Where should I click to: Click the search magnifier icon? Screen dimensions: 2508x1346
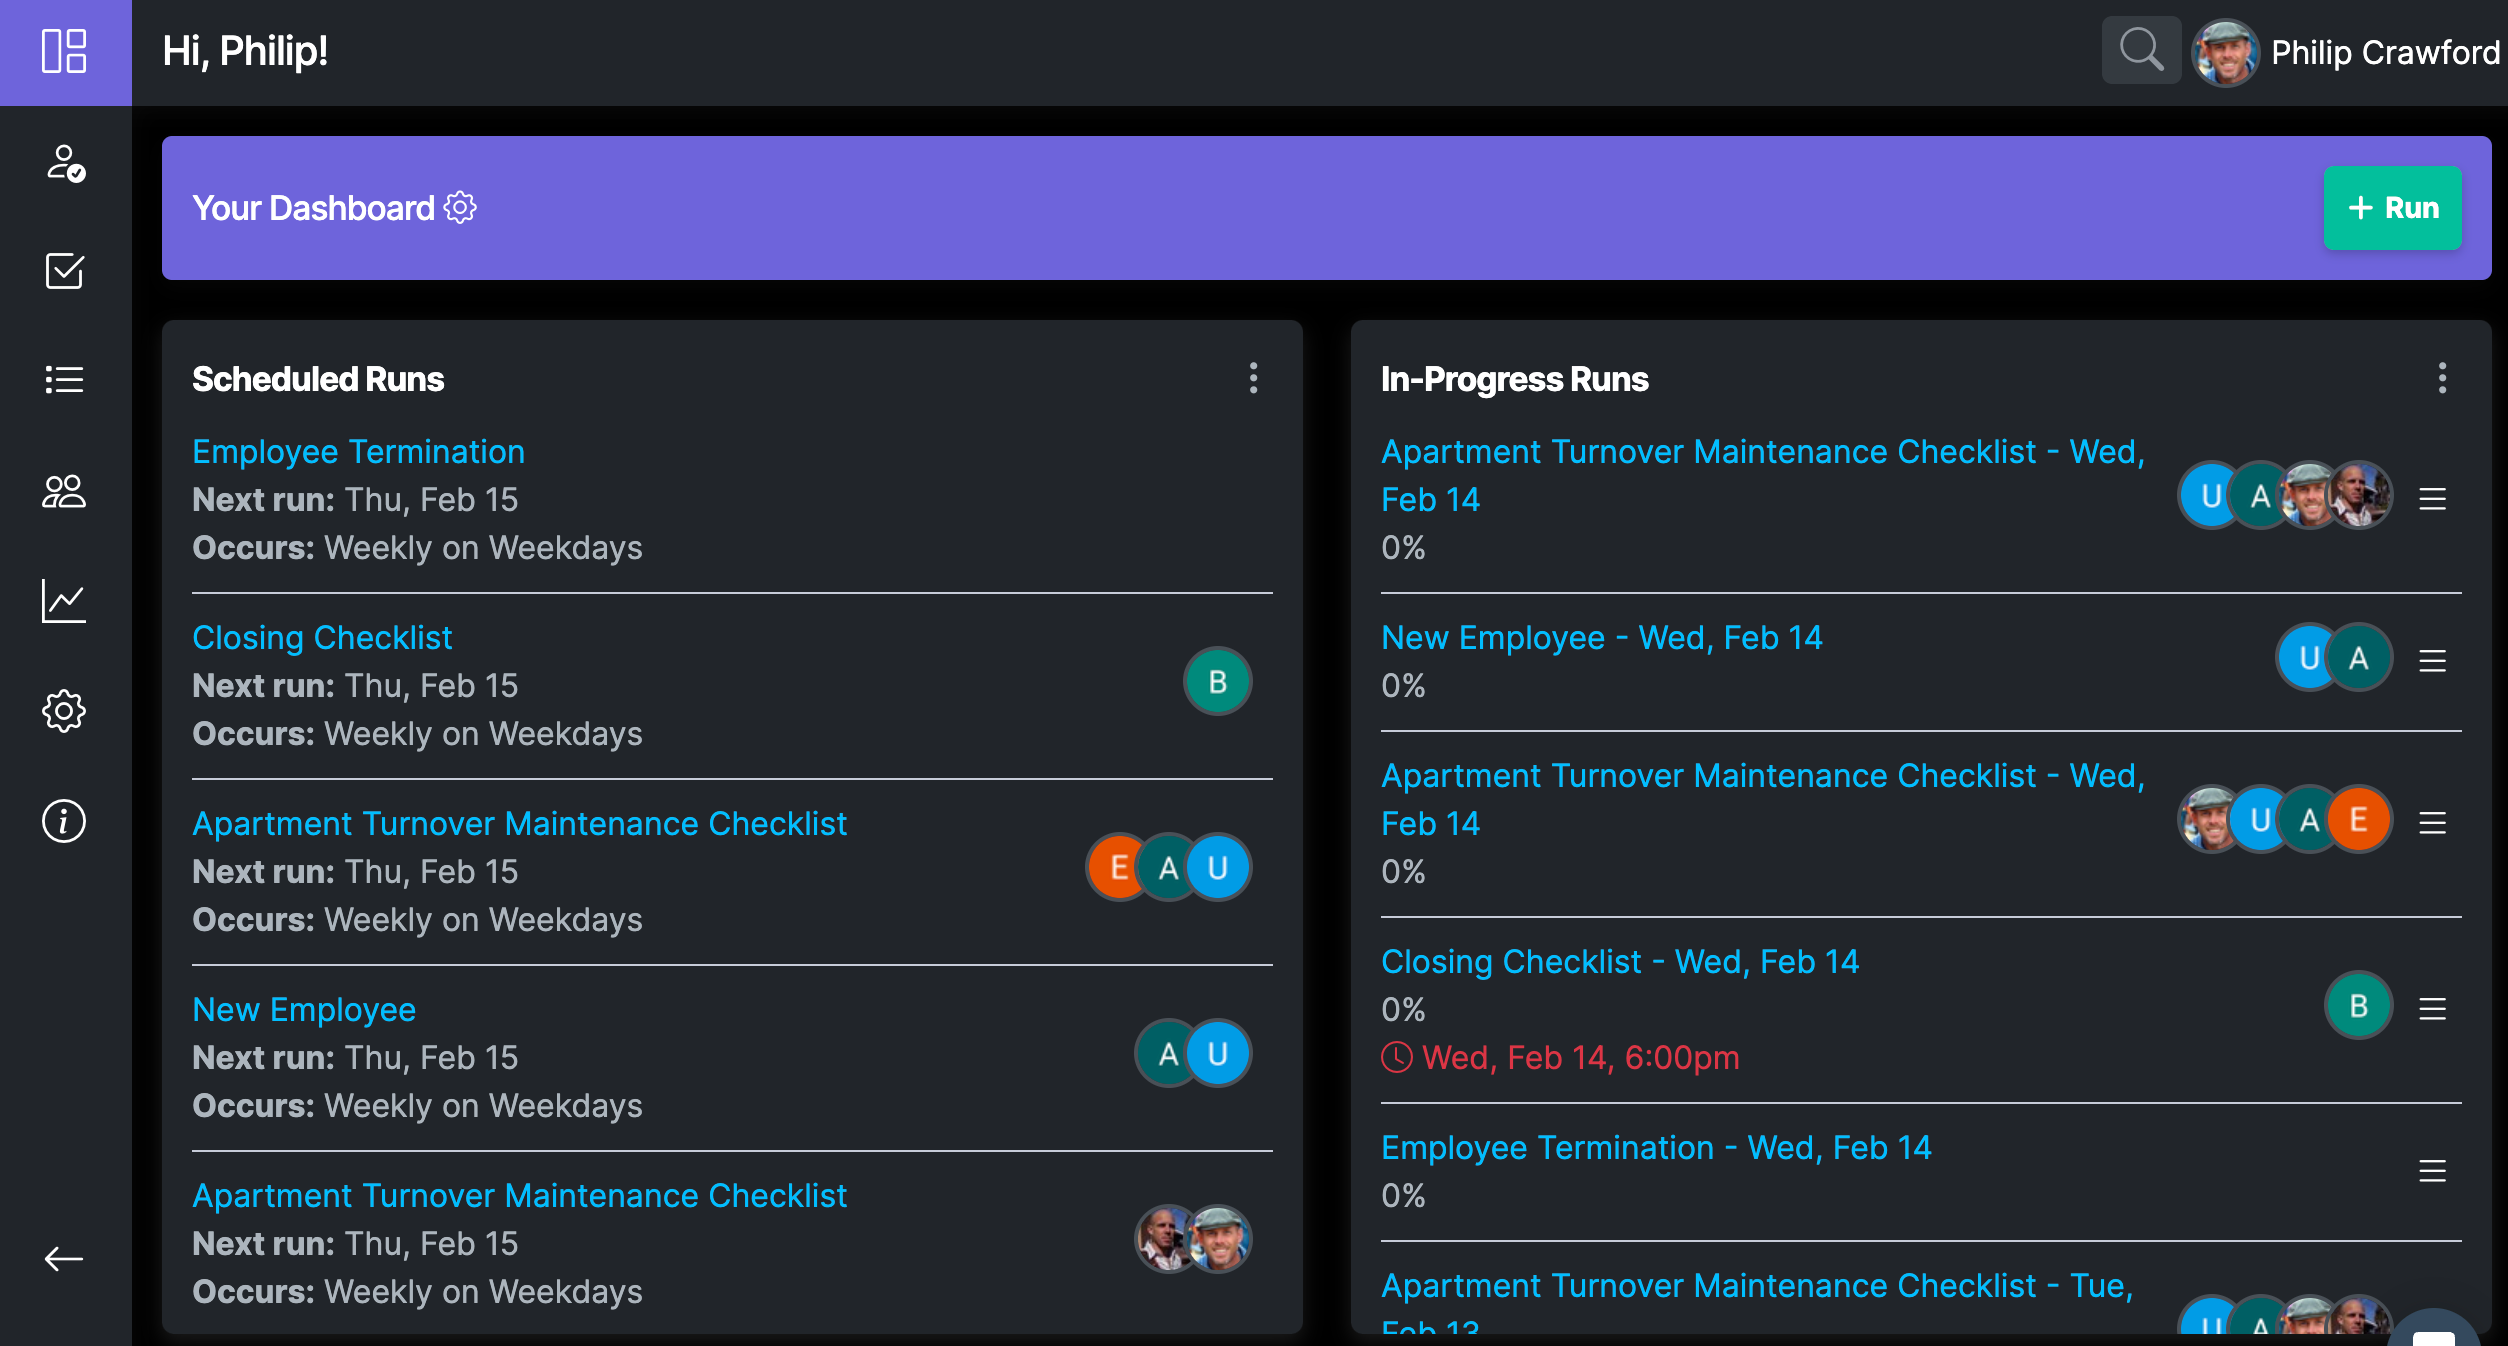click(x=2141, y=50)
